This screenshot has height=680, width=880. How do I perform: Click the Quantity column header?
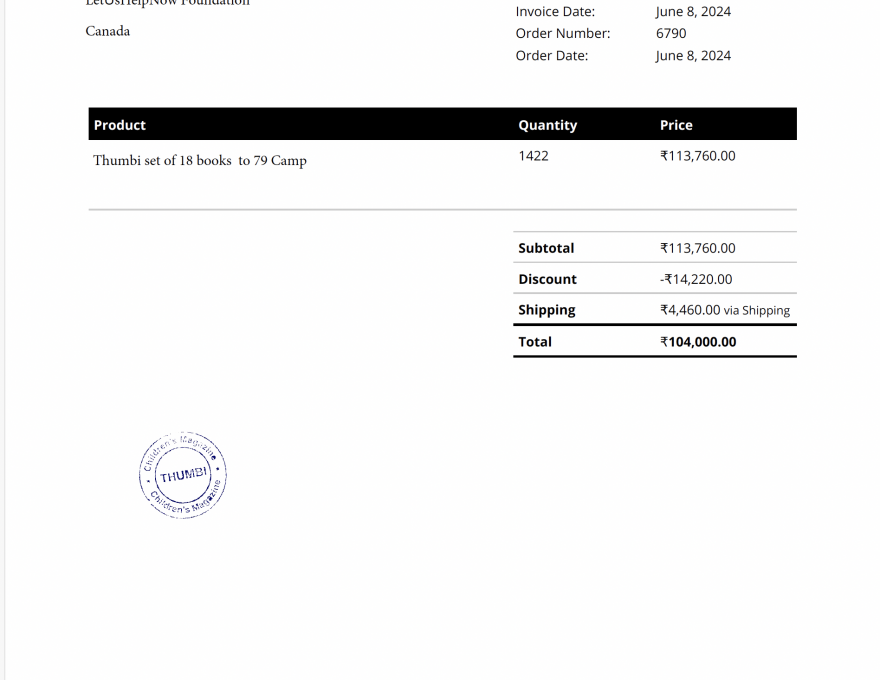pos(547,125)
